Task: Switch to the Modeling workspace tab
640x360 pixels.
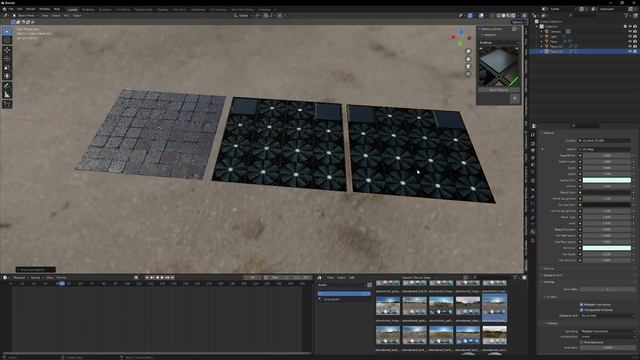Action: (x=88, y=9)
